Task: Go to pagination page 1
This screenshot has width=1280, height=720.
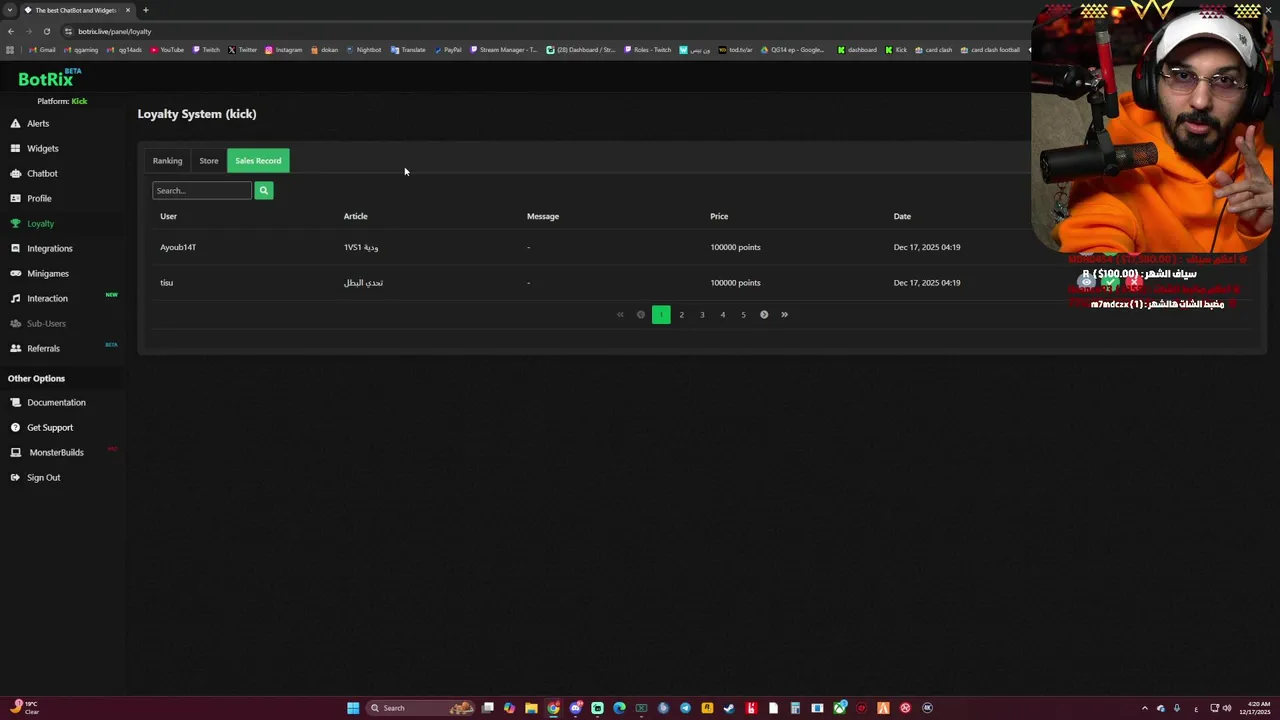Action: coord(661,315)
